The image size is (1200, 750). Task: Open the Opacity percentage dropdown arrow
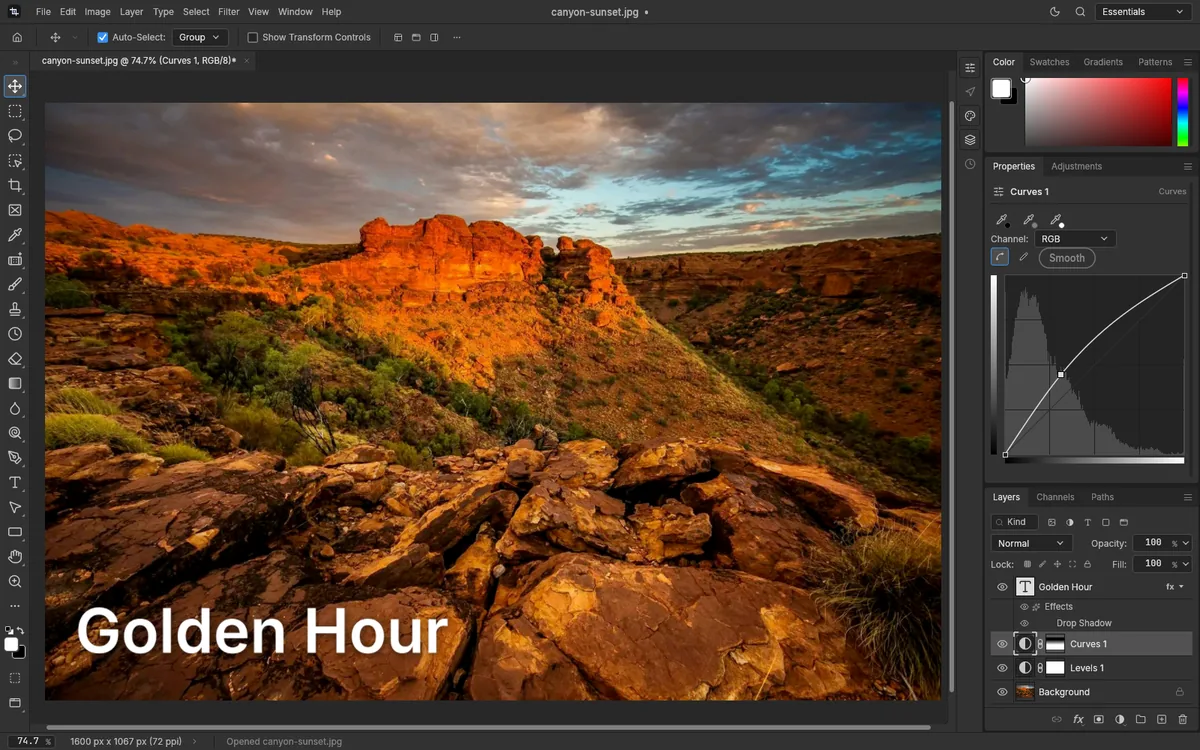pyautogui.click(x=1186, y=543)
